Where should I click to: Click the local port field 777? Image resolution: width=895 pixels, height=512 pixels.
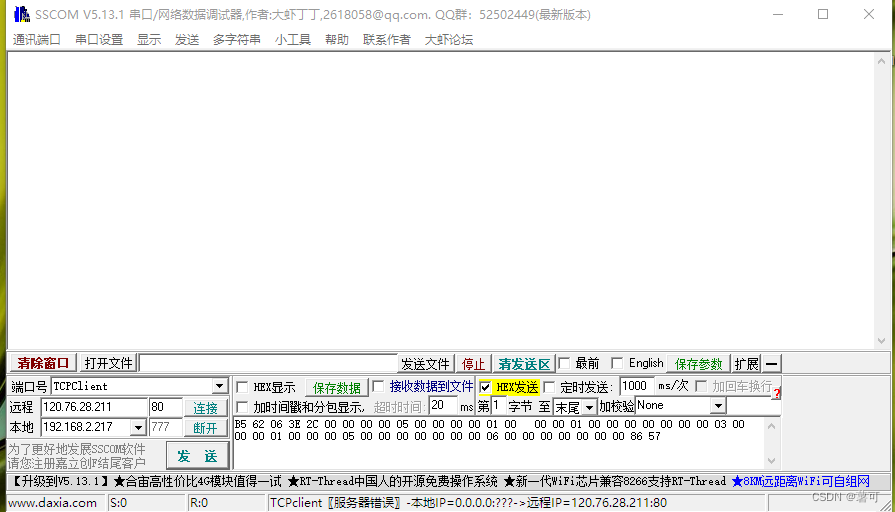coord(166,427)
